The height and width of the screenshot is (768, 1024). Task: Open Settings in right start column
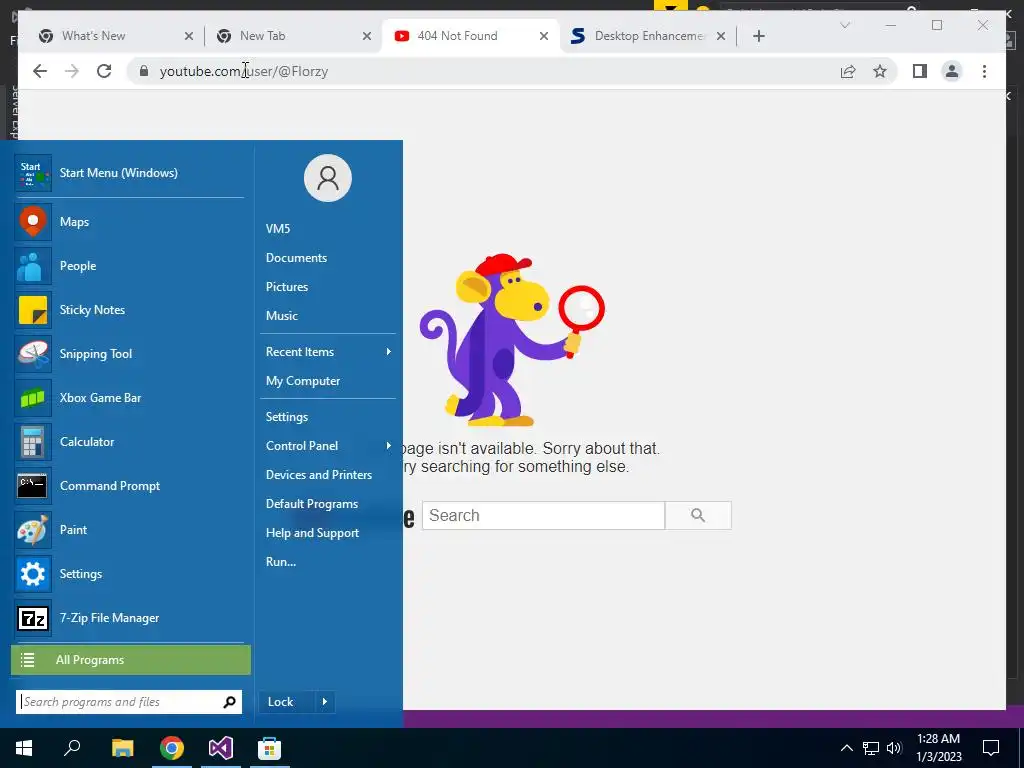tap(287, 417)
